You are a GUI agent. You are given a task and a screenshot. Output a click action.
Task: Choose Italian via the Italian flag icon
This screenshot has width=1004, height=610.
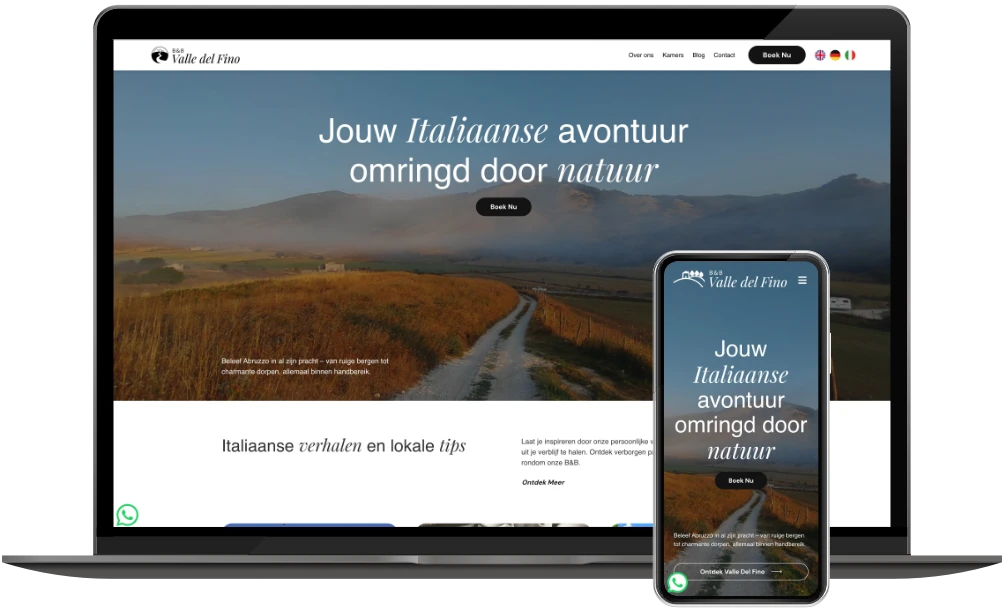point(848,55)
